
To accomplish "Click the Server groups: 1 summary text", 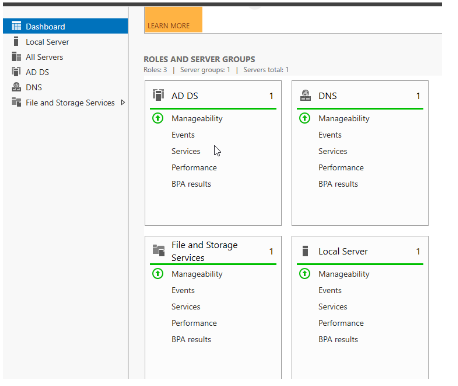I will (205, 70).
